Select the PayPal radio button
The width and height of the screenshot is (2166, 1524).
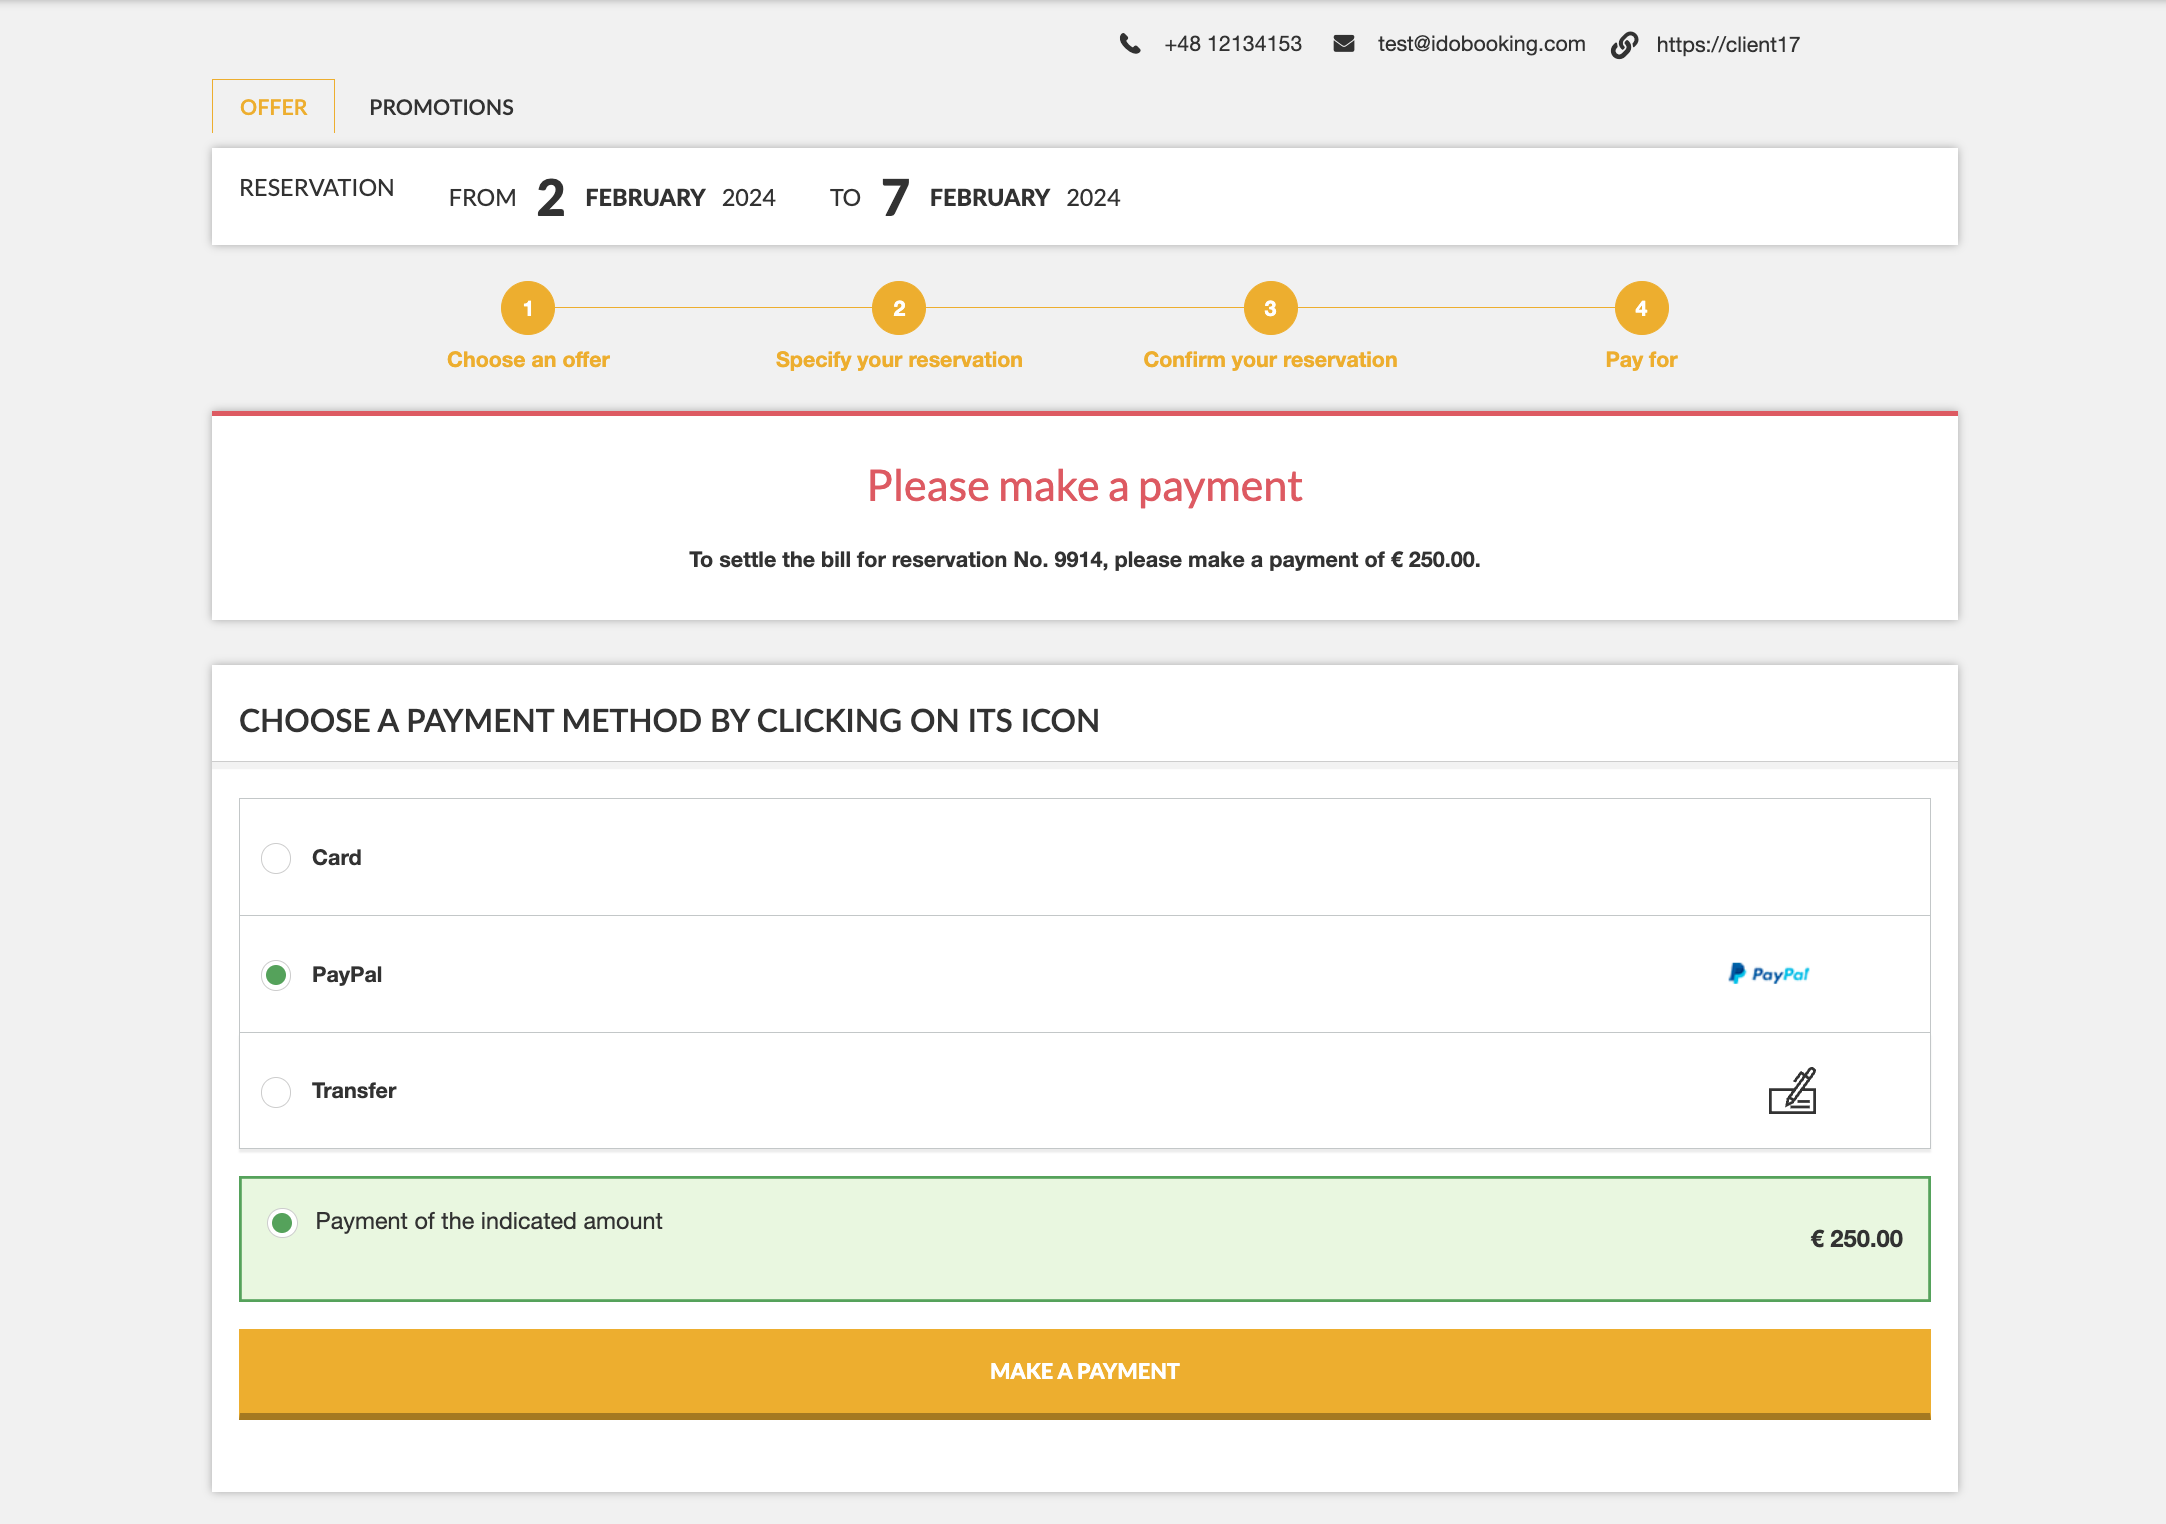point(276,975)
